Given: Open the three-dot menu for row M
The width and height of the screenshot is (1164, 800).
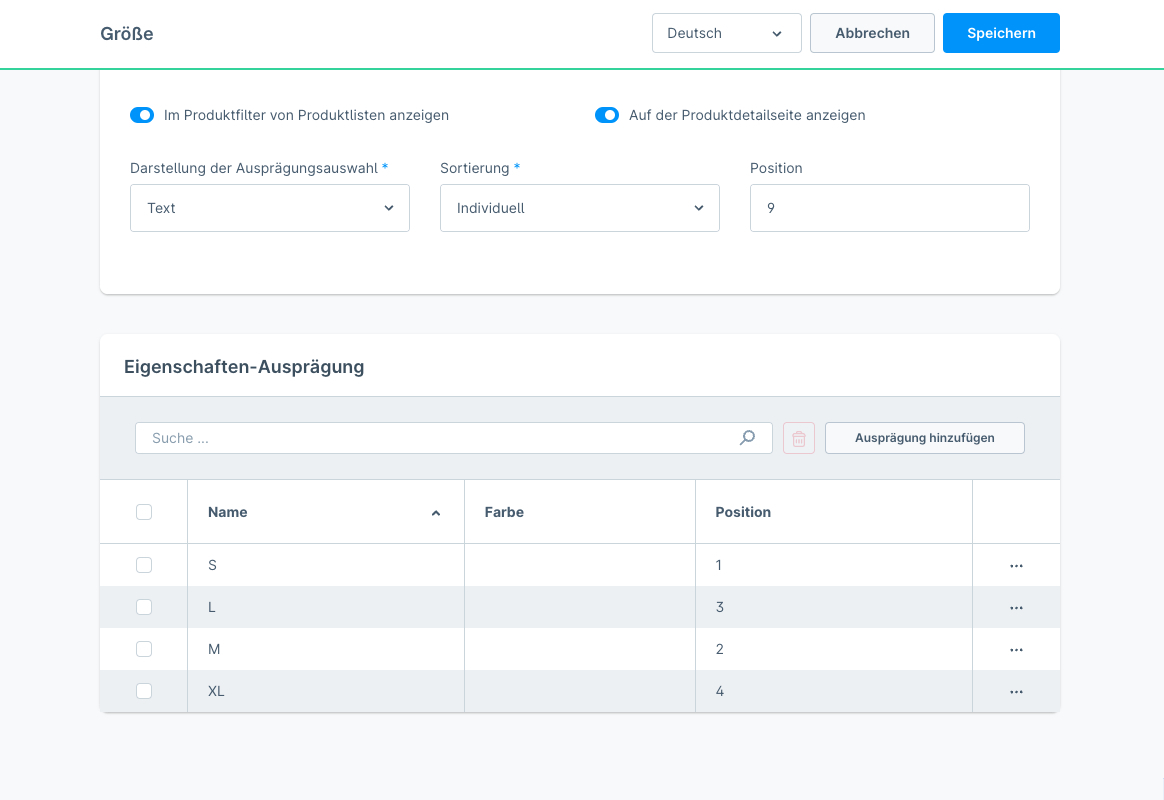Looking at the screenshot, I should (1016, 650).
